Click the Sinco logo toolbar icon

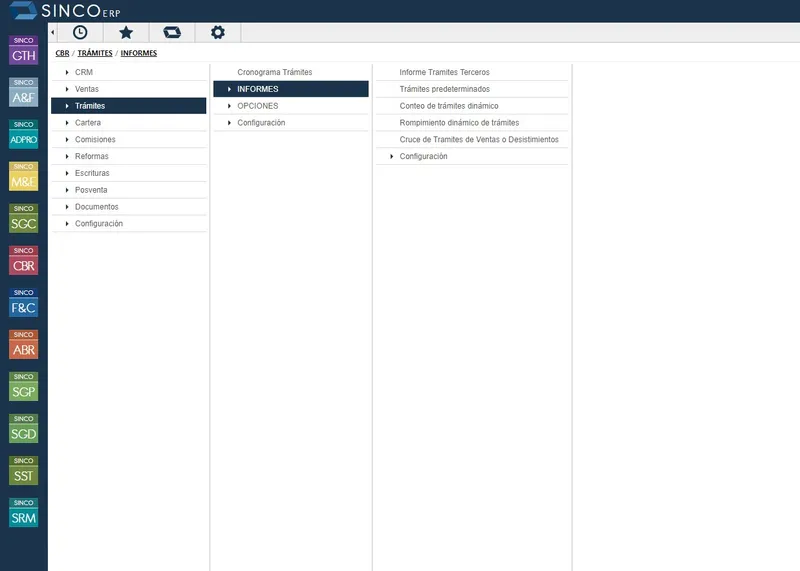click(172, 33)
